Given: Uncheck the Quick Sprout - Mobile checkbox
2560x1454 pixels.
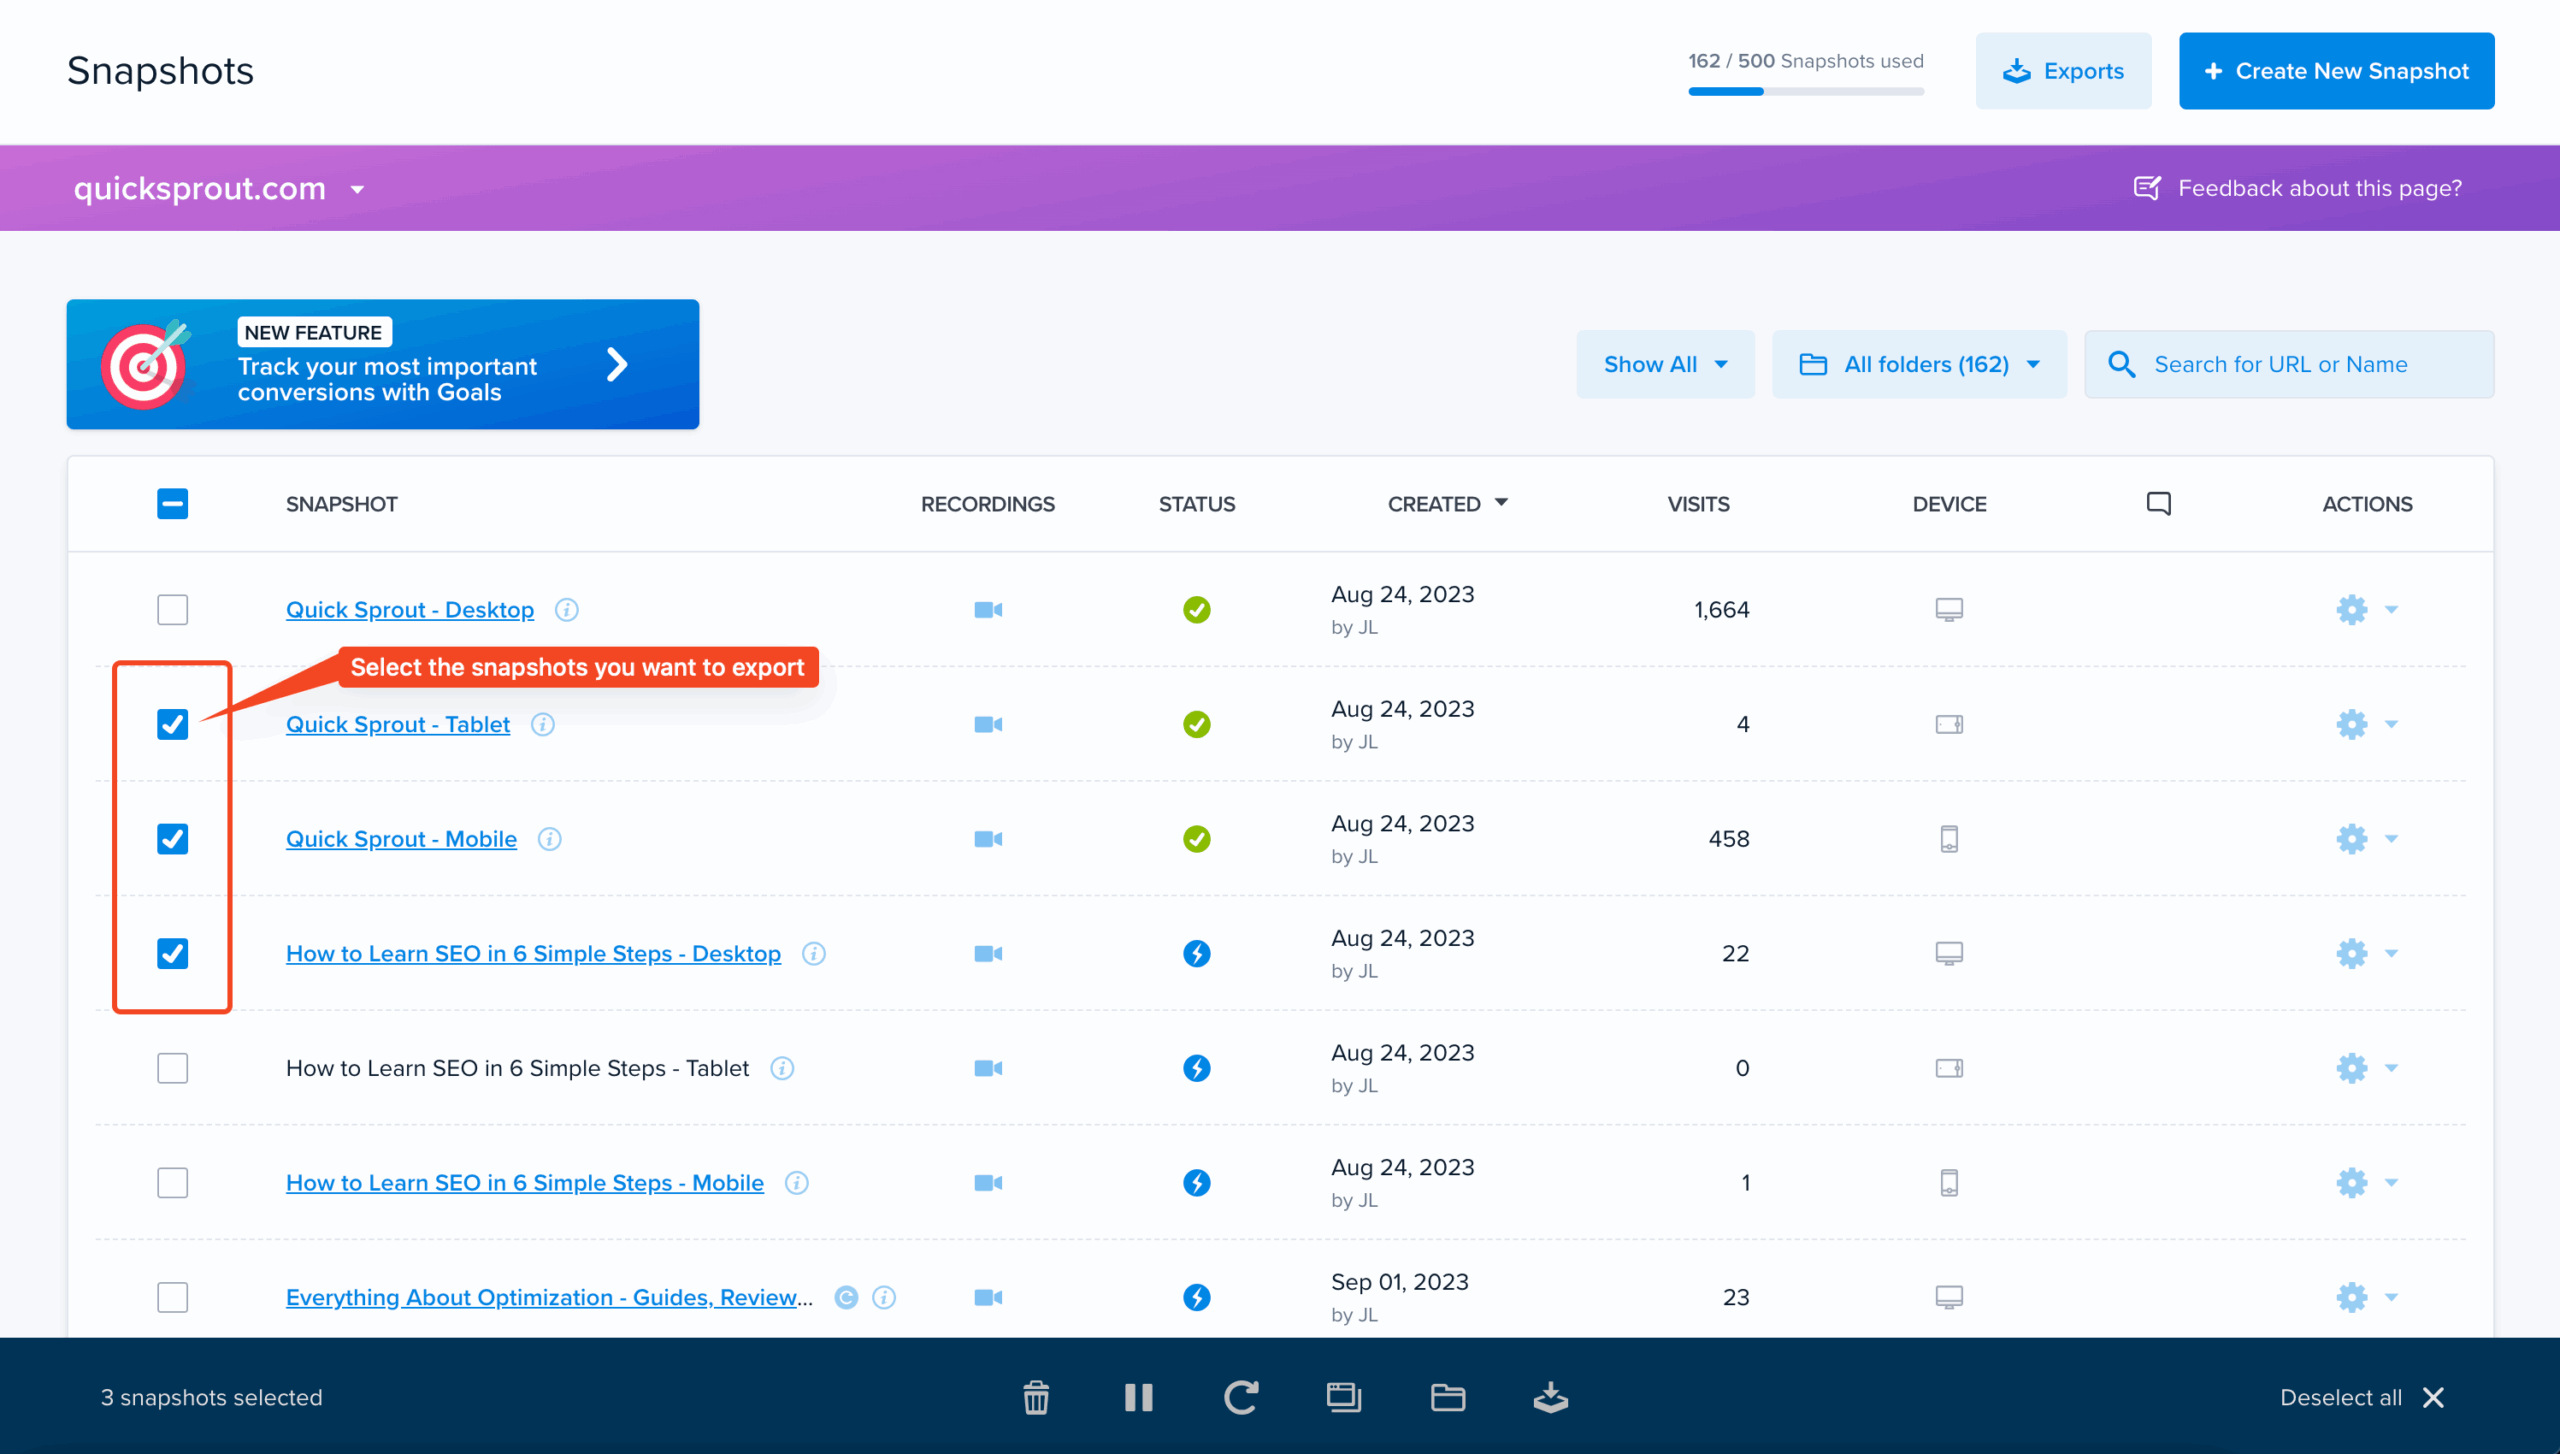Looking at the screenshot, I should tap(173, 838).
